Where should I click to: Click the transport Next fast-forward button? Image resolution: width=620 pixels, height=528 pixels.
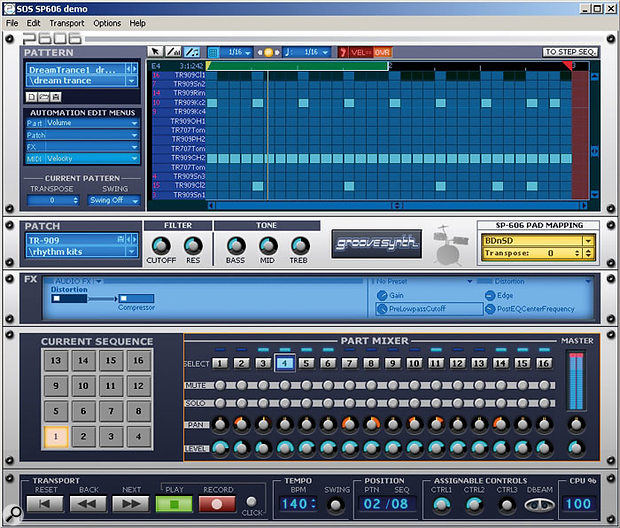pos(131,504)
